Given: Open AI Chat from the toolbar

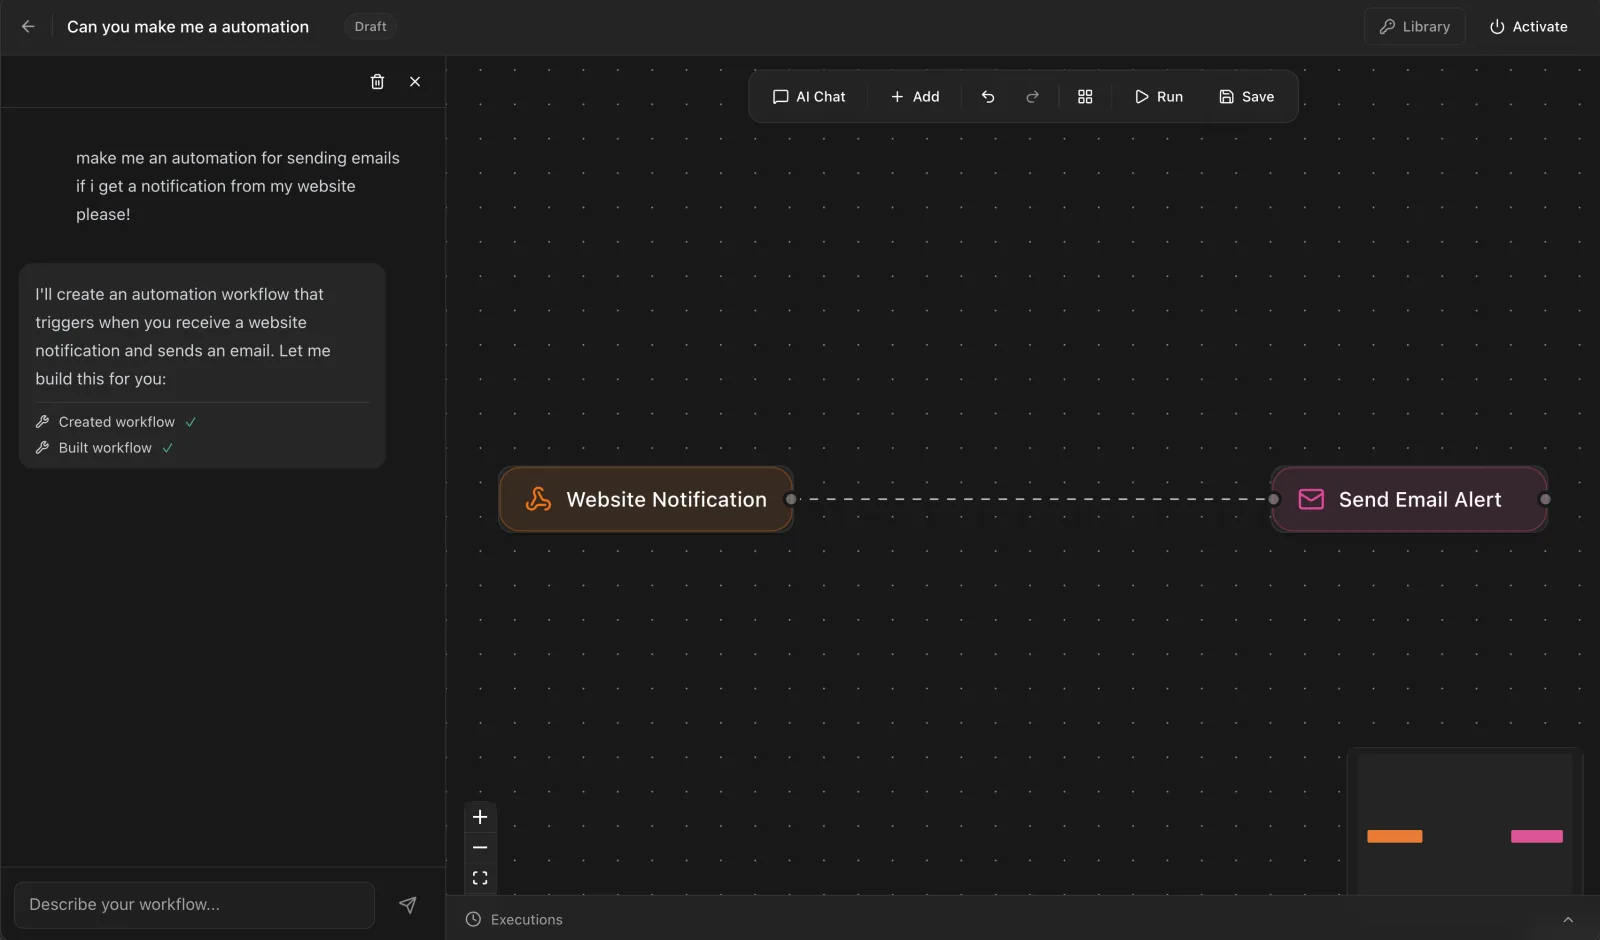Looking at the screenshot, I should pos(809,97).
